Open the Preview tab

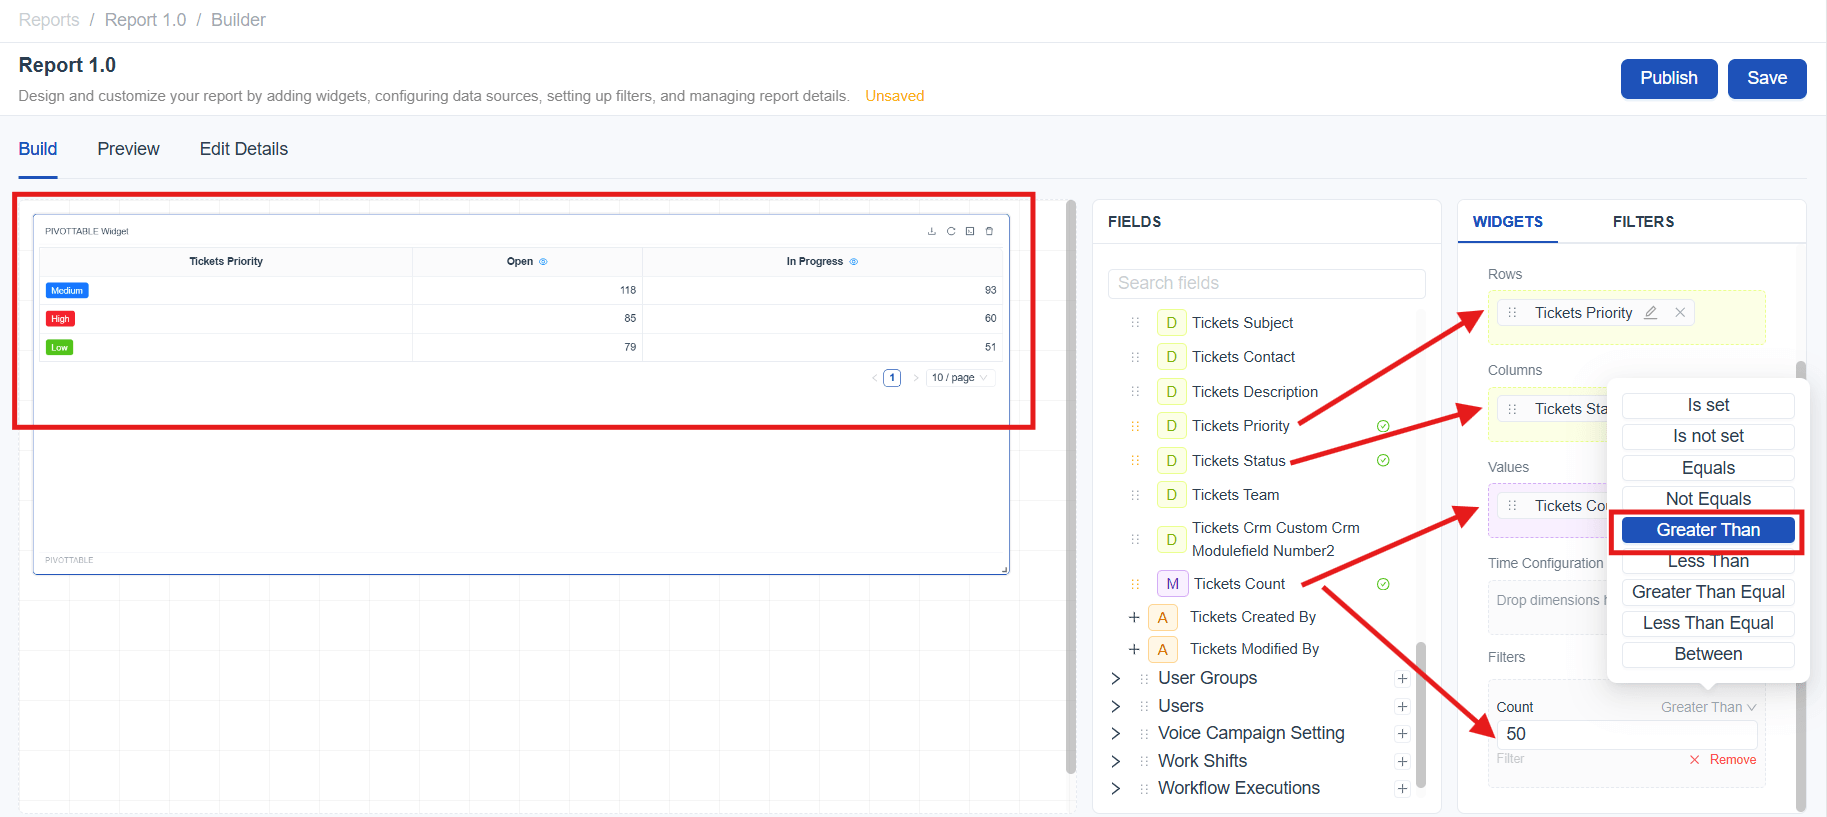pos(128,149)
